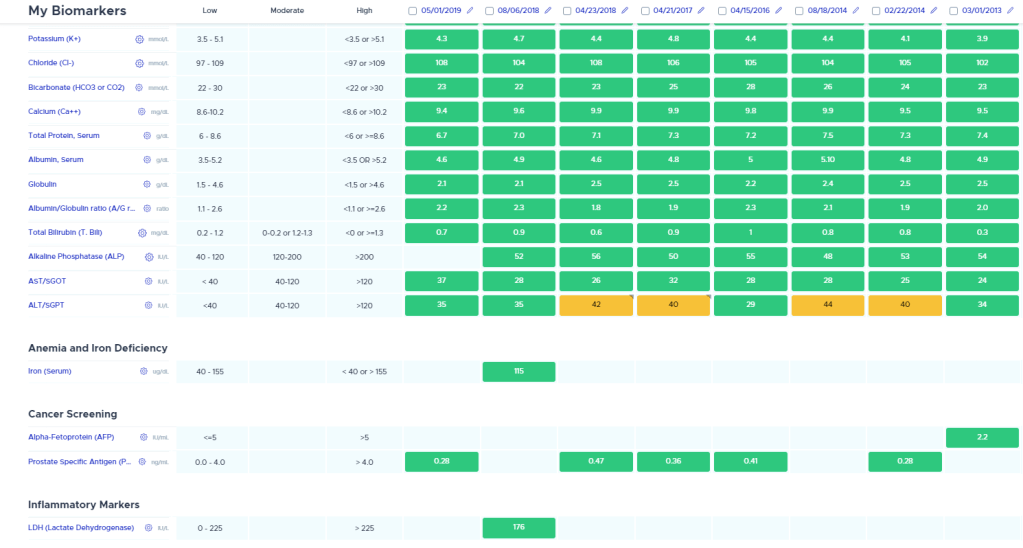Check the 05/01/2019 column checkbox
This screenshot has height=548, width=1023.
tap(412, 11)
